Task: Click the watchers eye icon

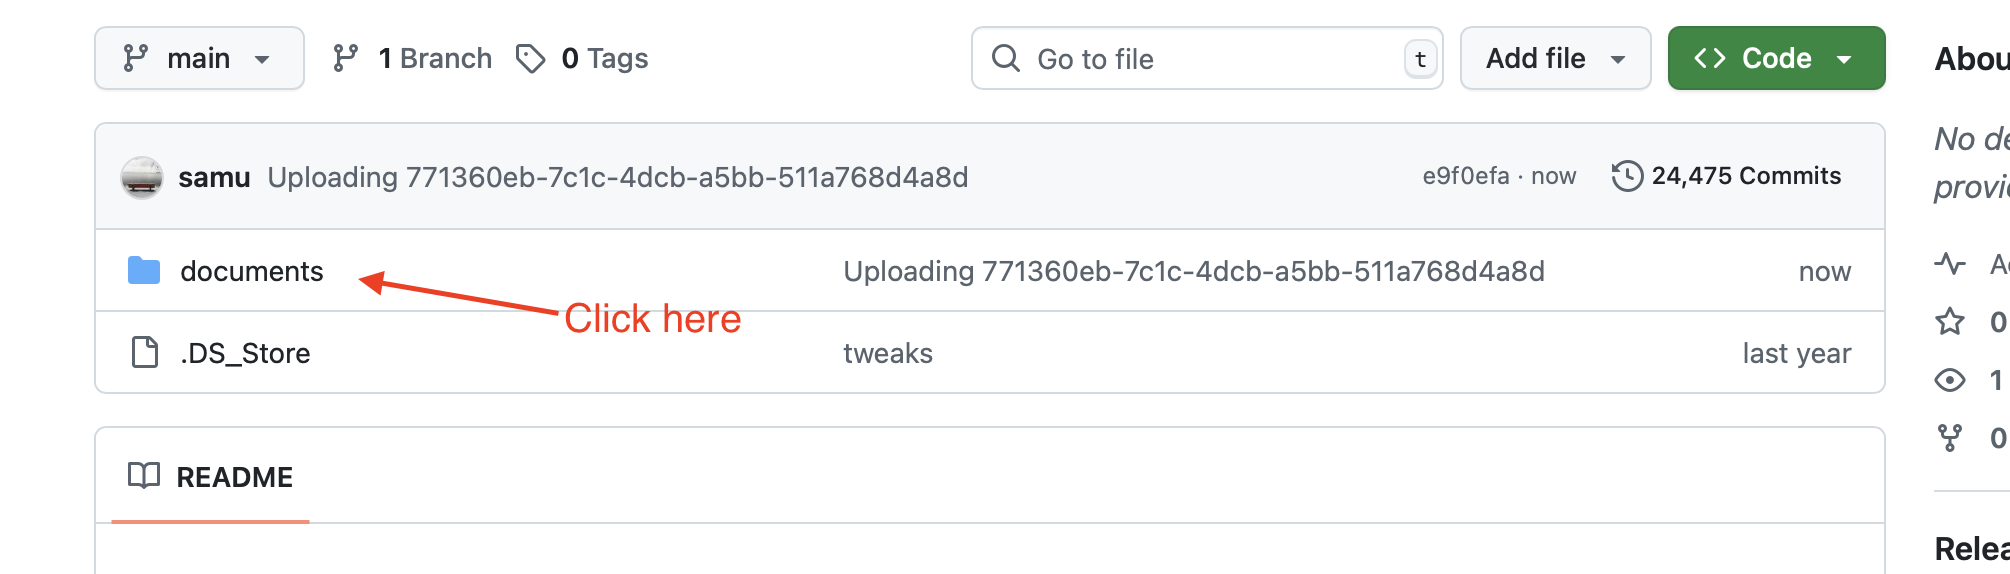Action: pos(1950,380)
